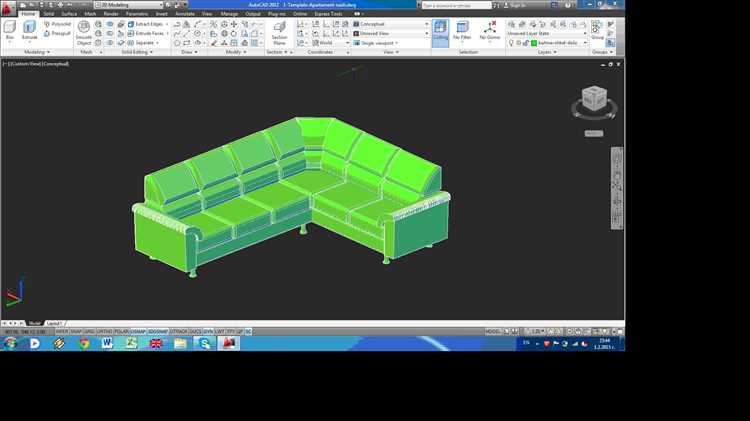Open the Annotate ribbon tab
750x421 pixels.
pos(185,14)
